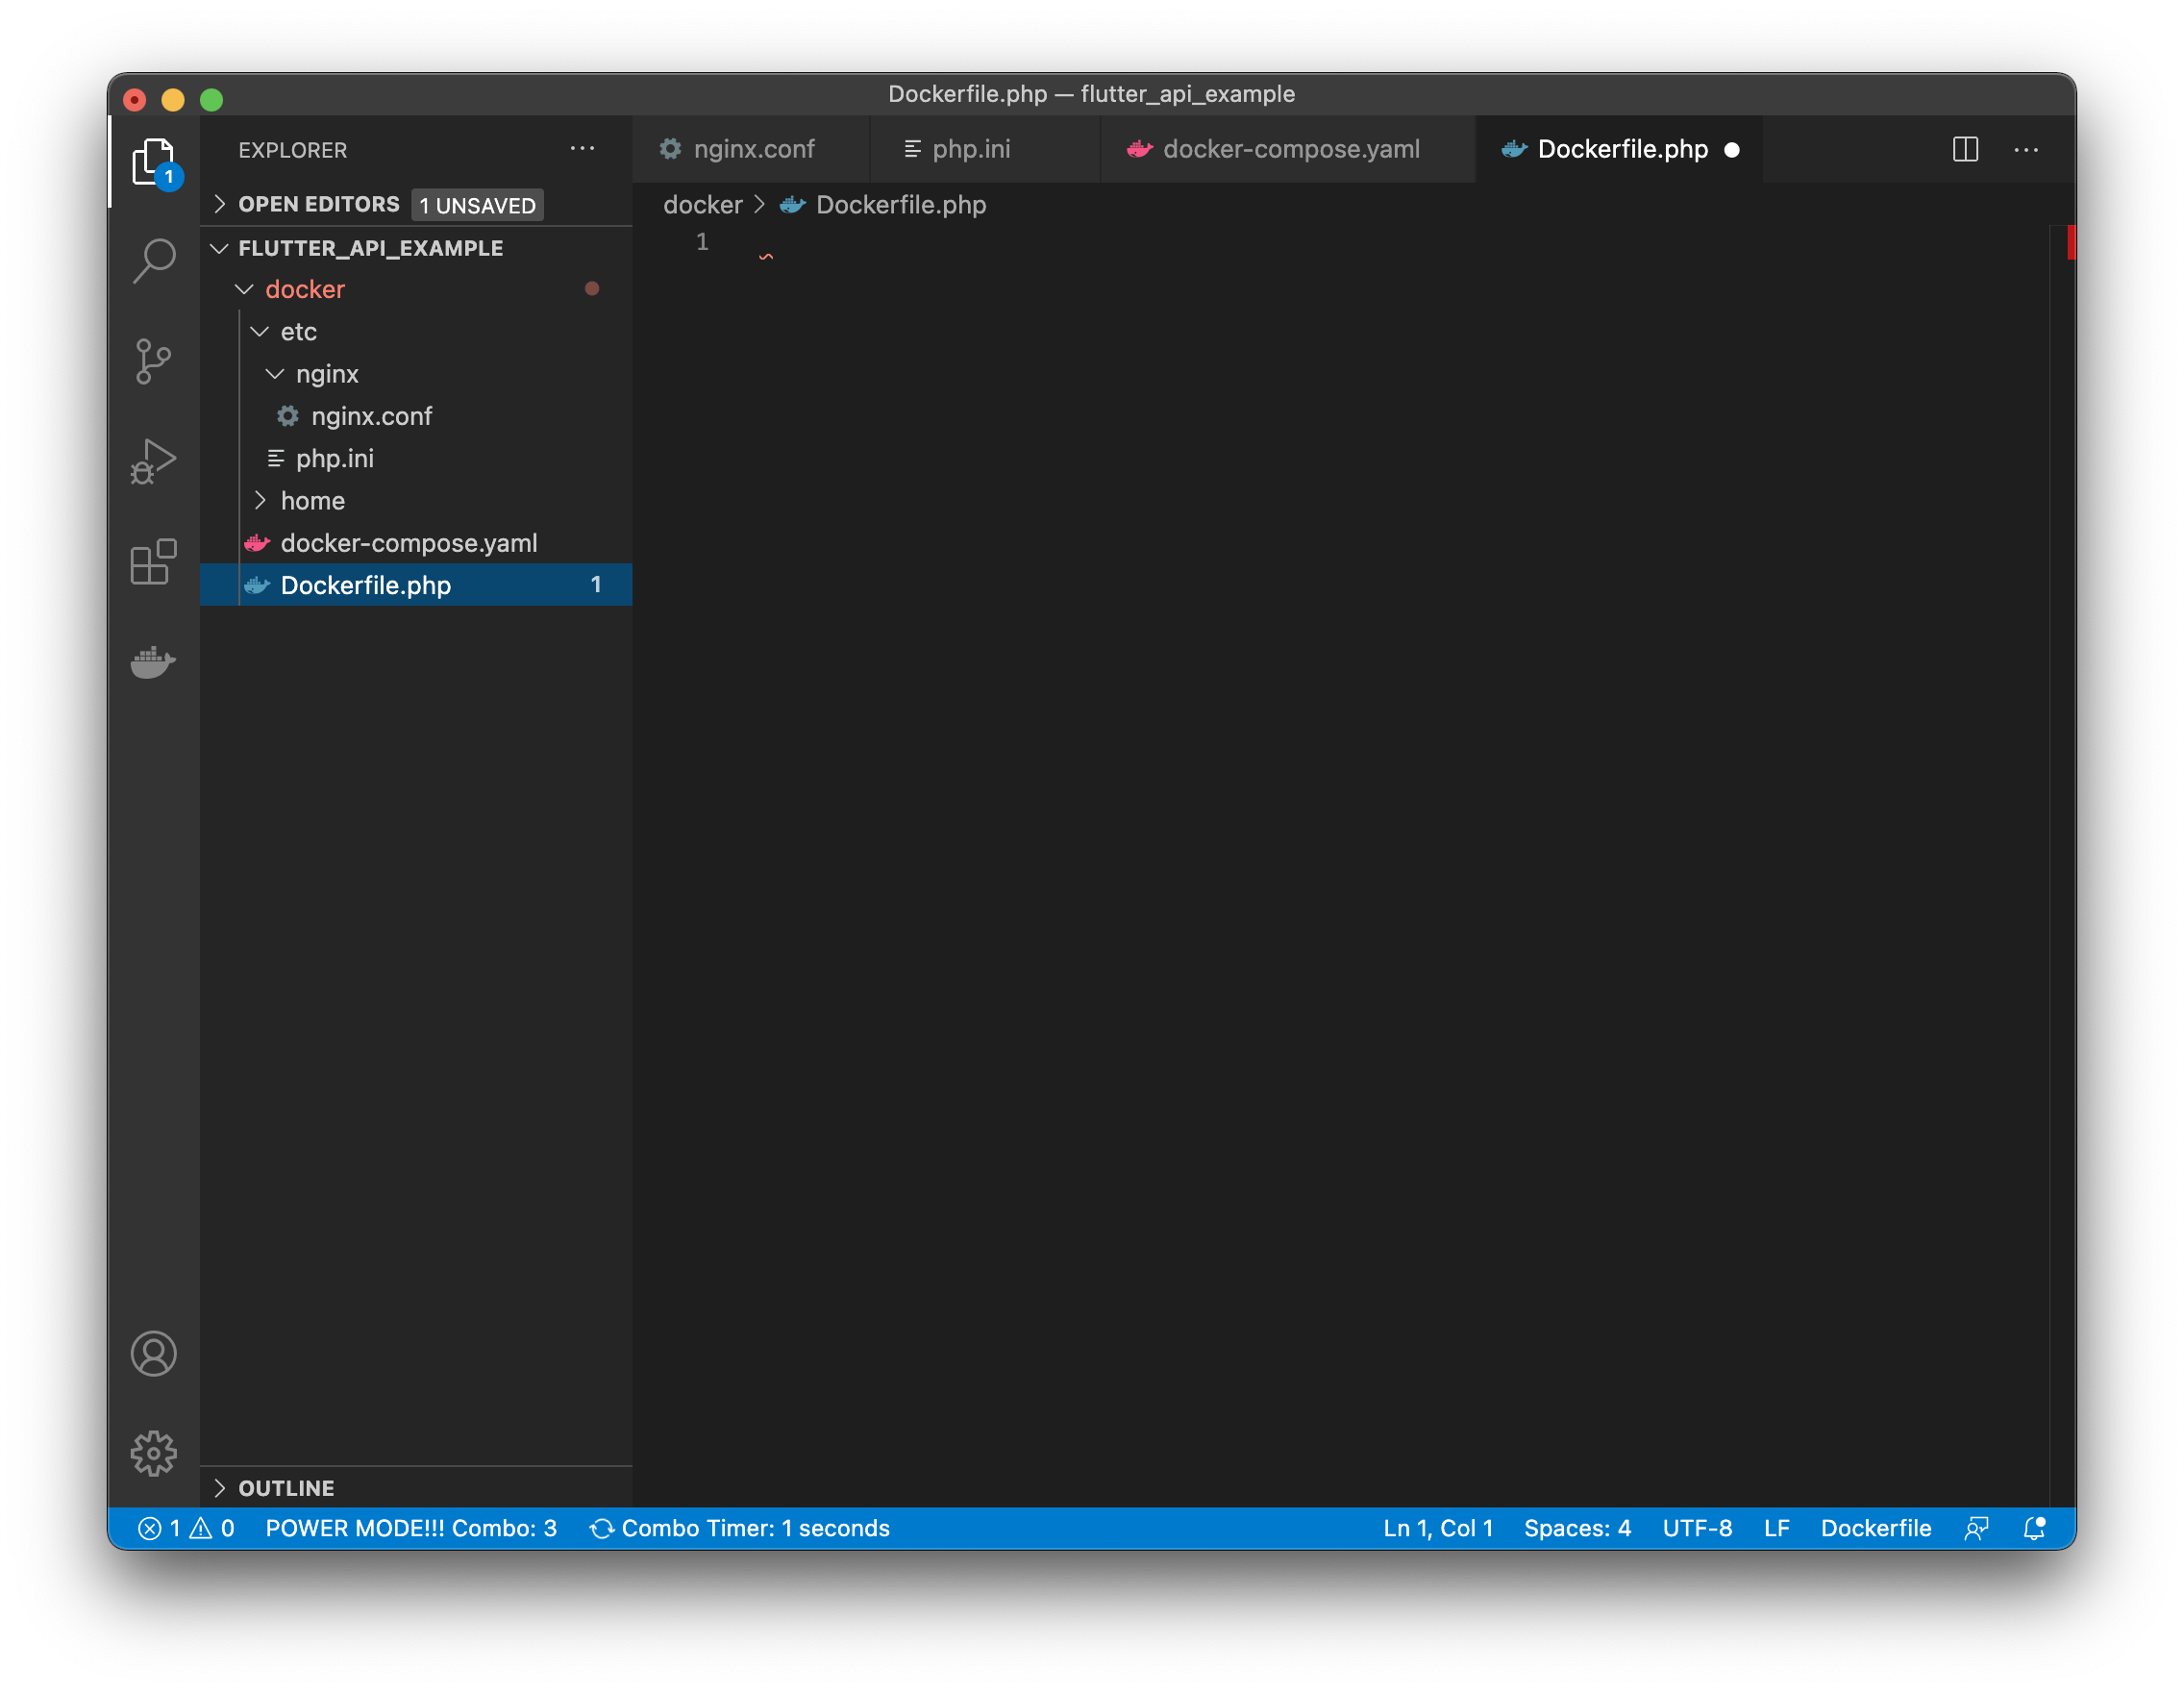Click the Accounts icon
Image resolution: width=2184 pixels, height=1692 pixels.
point(153,1353)
